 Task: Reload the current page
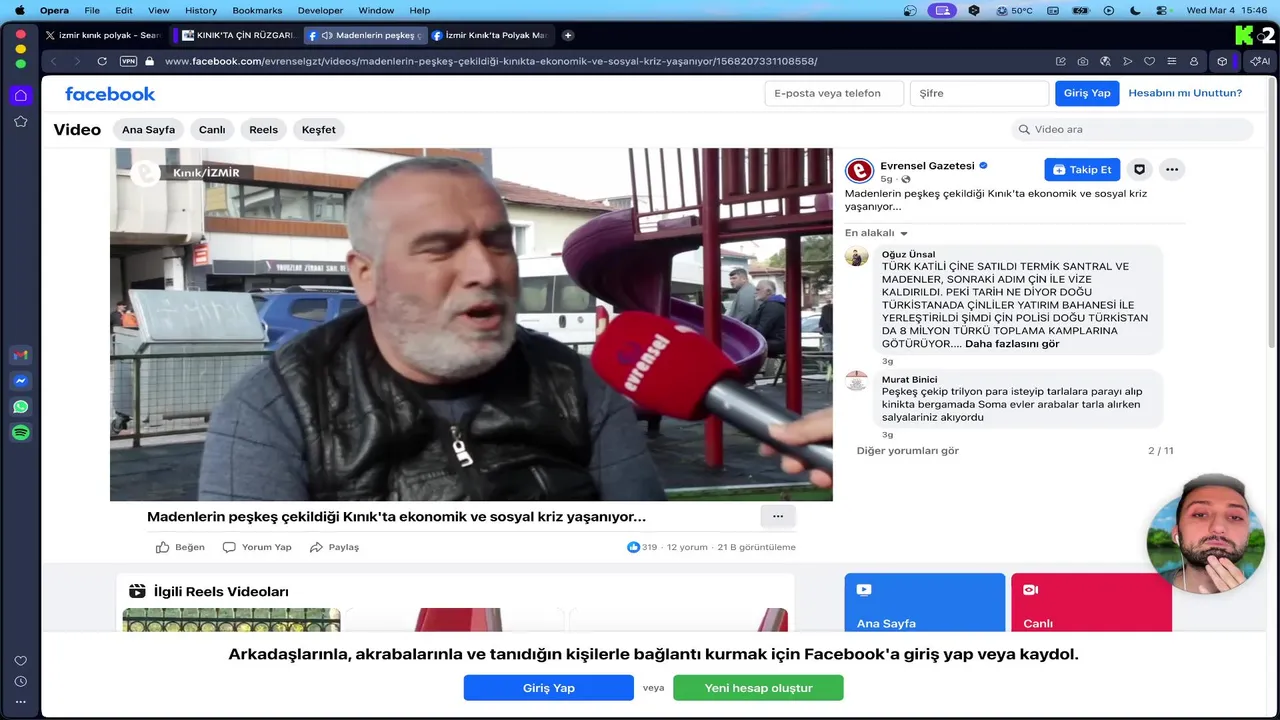click(102, 61)
